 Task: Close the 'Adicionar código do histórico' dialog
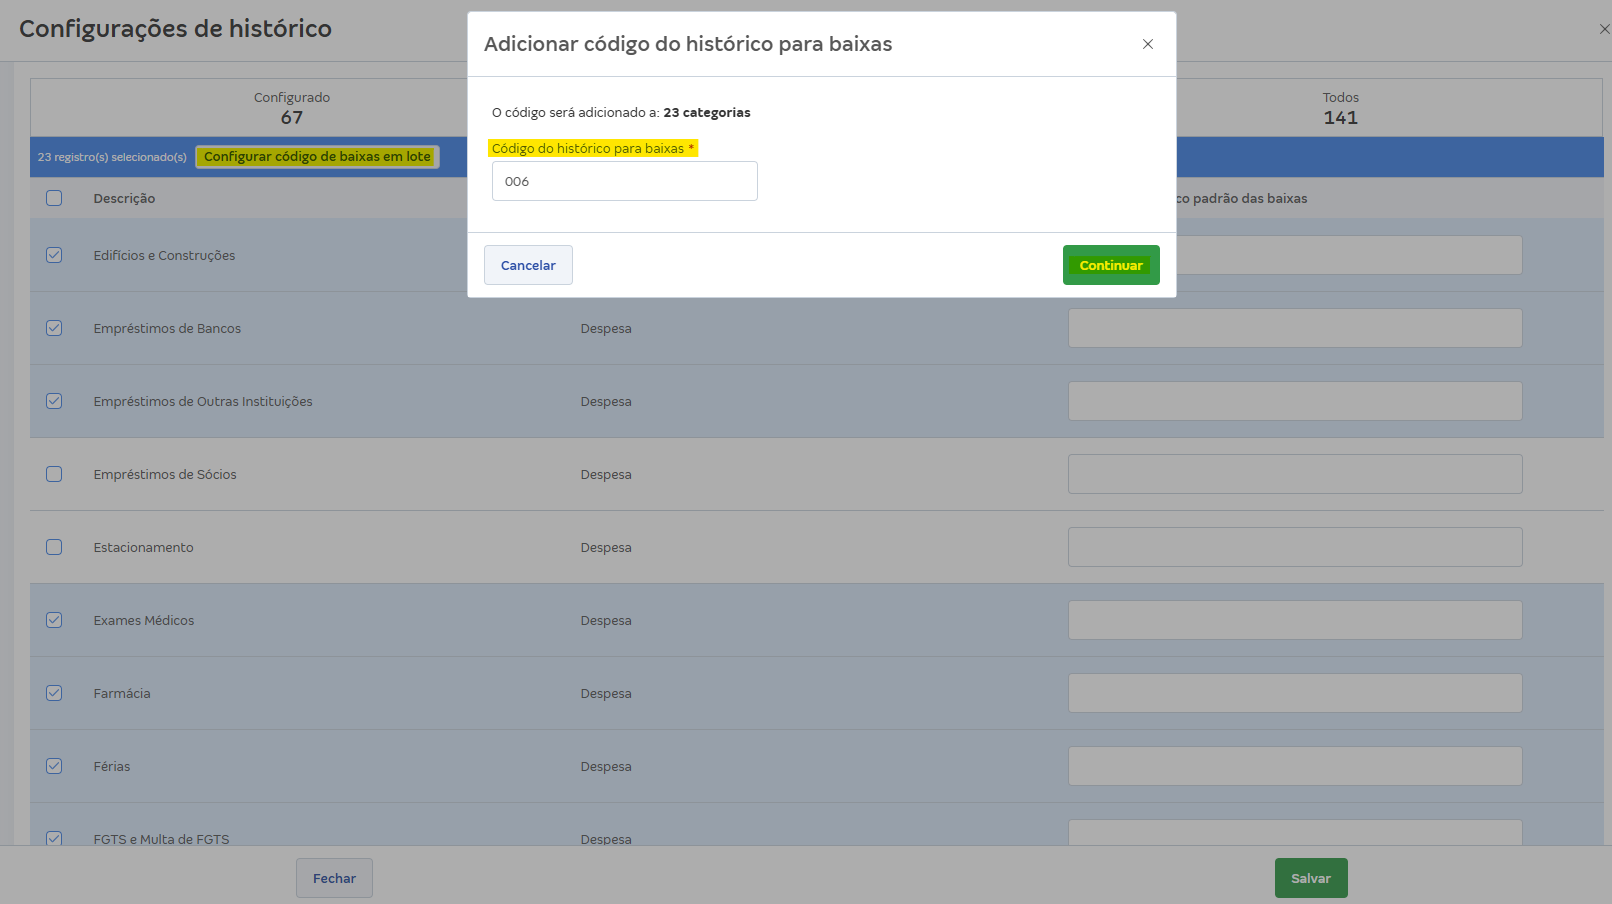coord(1147,44)
